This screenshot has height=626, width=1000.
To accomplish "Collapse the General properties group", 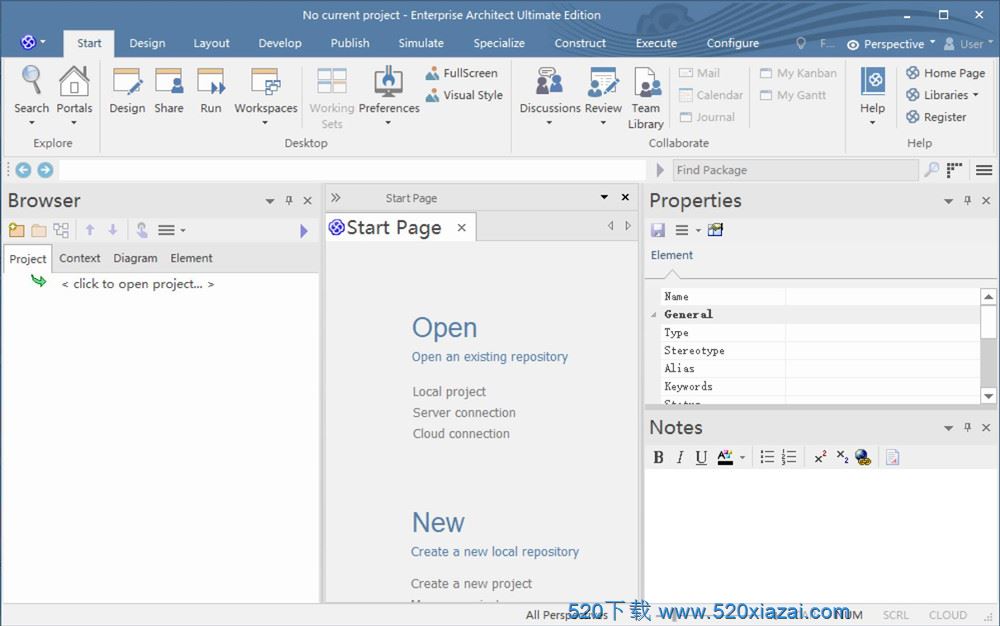I will (654, 314).
